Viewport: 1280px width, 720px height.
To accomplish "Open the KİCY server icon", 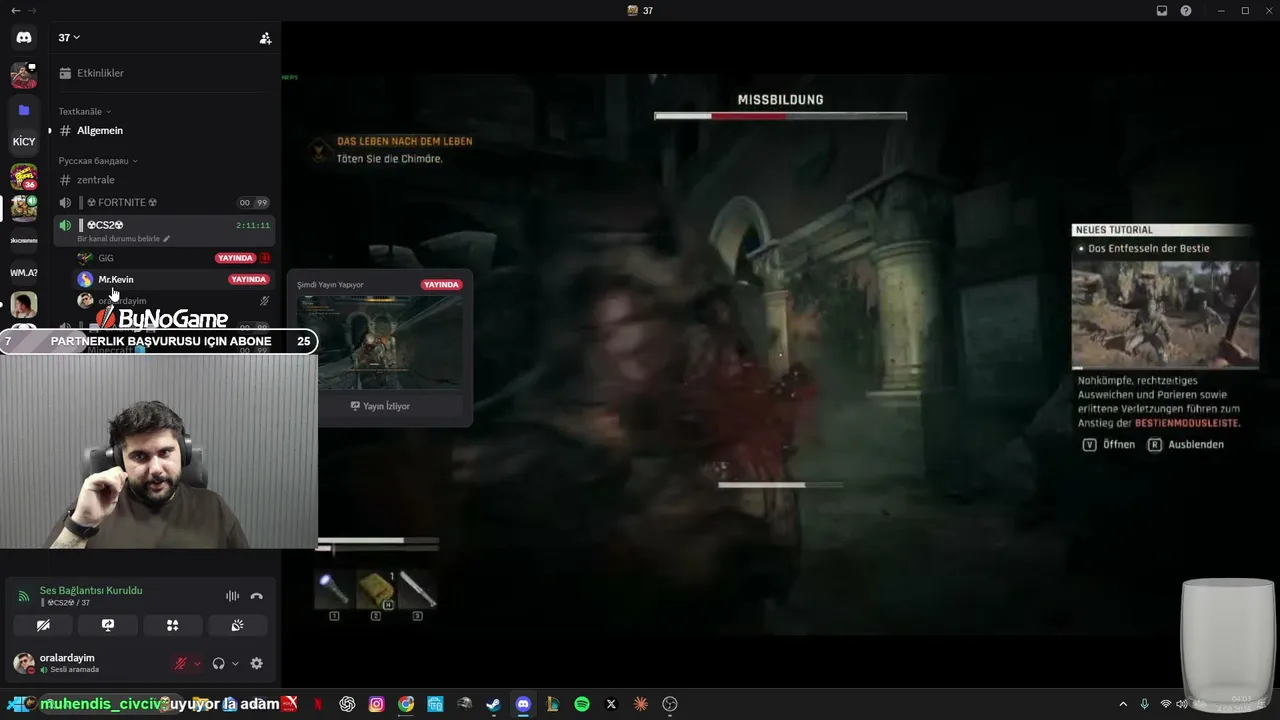I will [x=24, y=142].
